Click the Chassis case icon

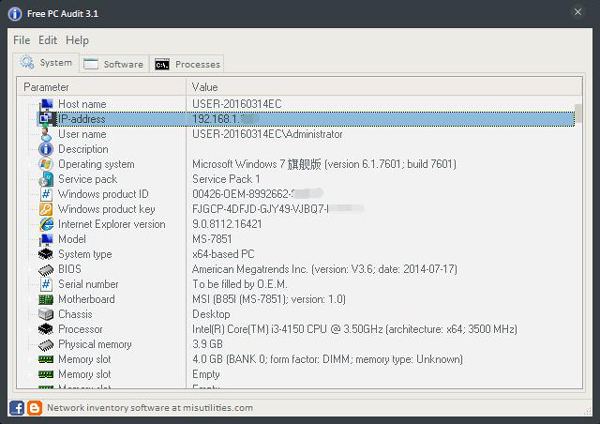point(46,314)
